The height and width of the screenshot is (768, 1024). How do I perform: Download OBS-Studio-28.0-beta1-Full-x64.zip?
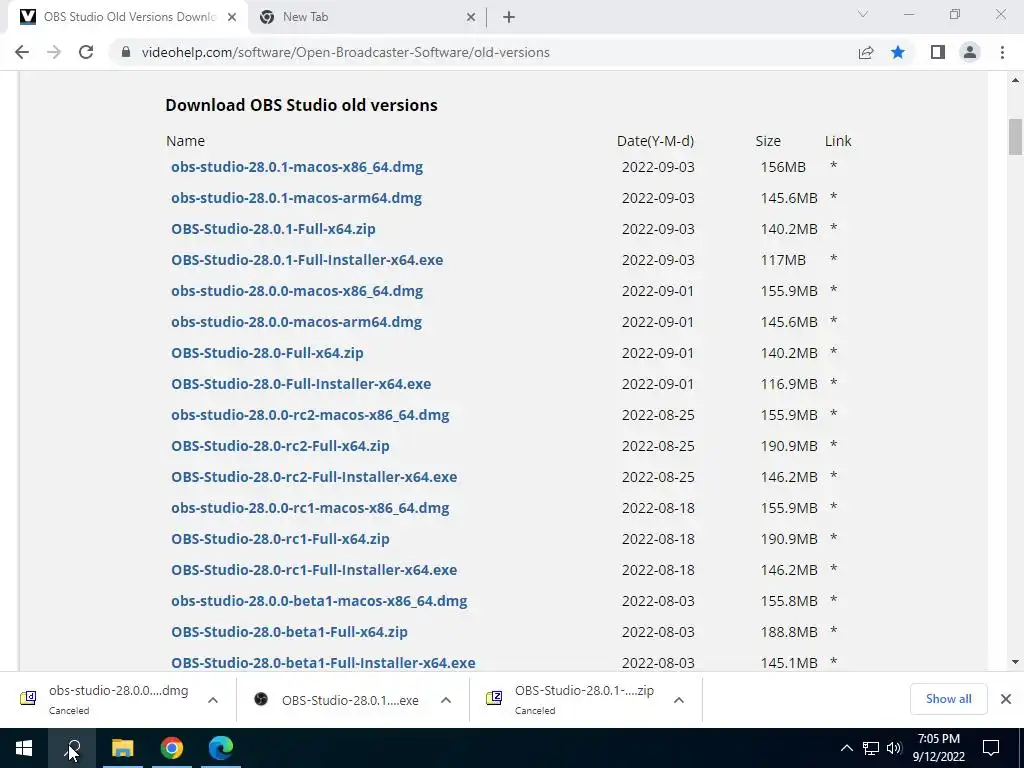pos(289,632)
